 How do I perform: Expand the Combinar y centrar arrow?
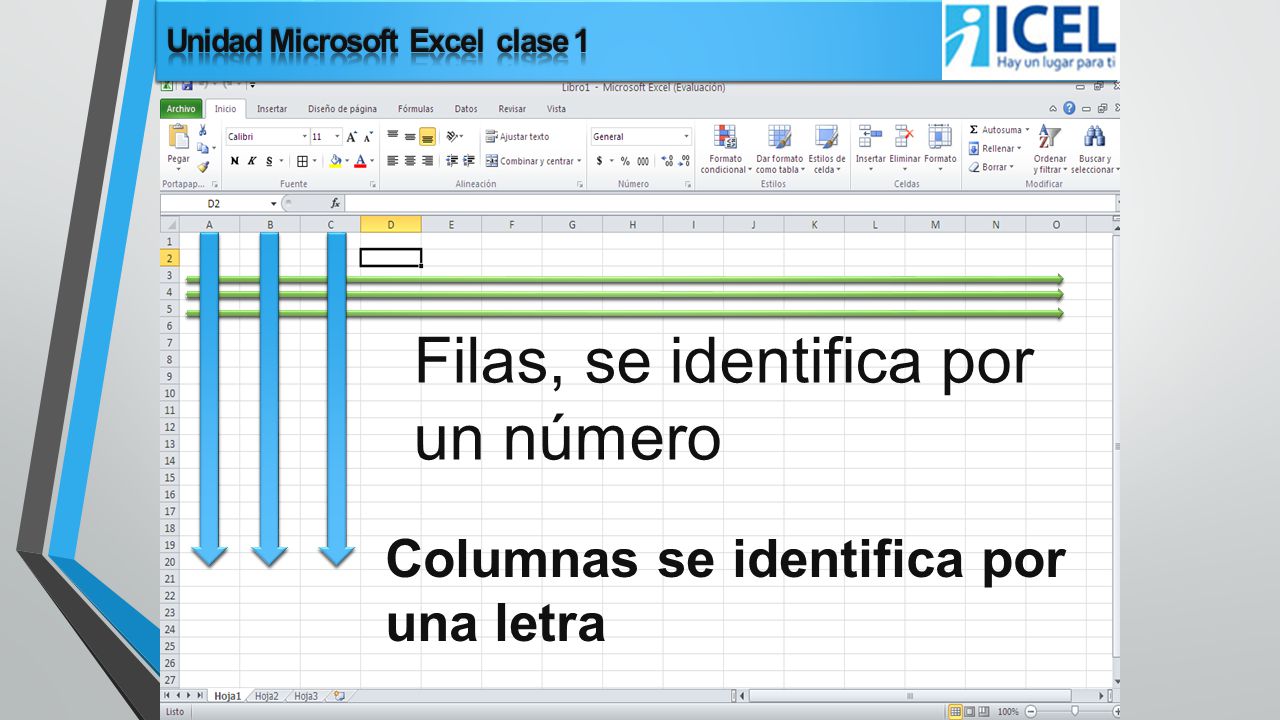pyautogui.click(x=579, y=161)
